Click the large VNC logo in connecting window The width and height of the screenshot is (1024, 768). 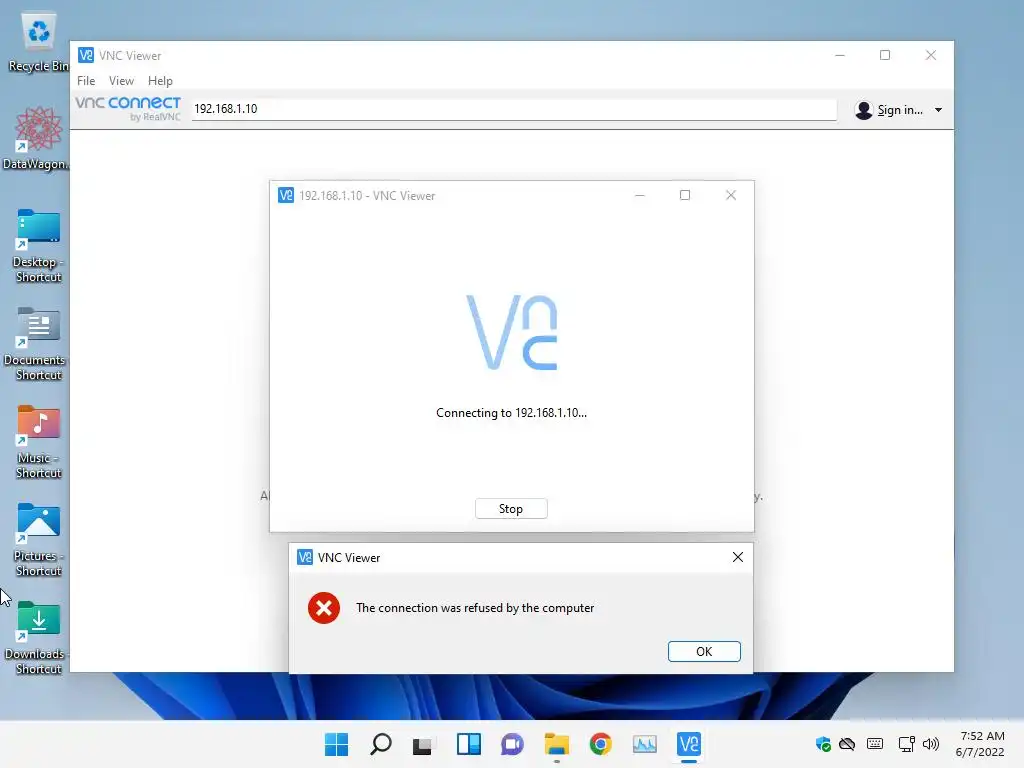tap(512, 332)
